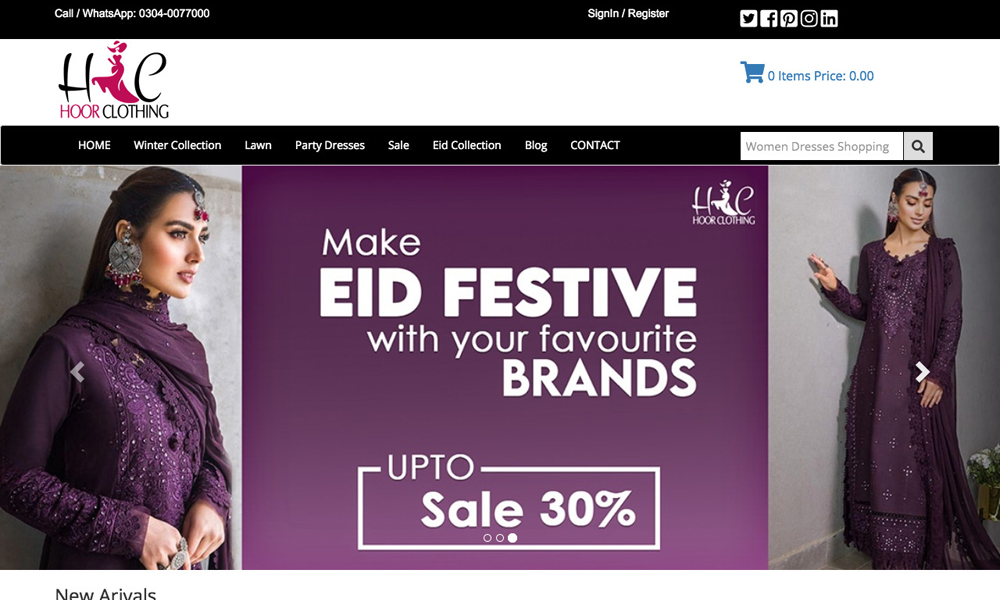The width and height of the screenshot is (1000, 600).
Task: Focus the Women Dresses Shopping search field
Action: 821,146
